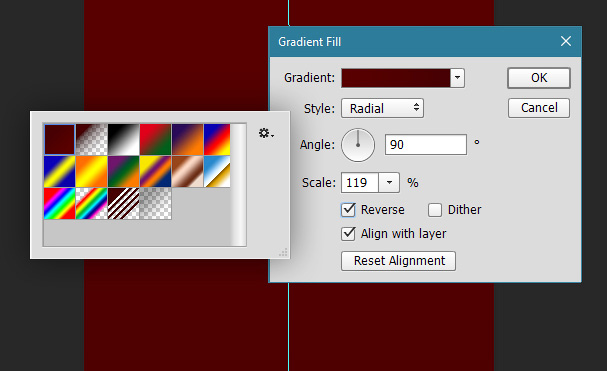Pick the rainbow spectrum gradient preset
The width and height of the screenshot is (607, 371).
click(60, 203)
